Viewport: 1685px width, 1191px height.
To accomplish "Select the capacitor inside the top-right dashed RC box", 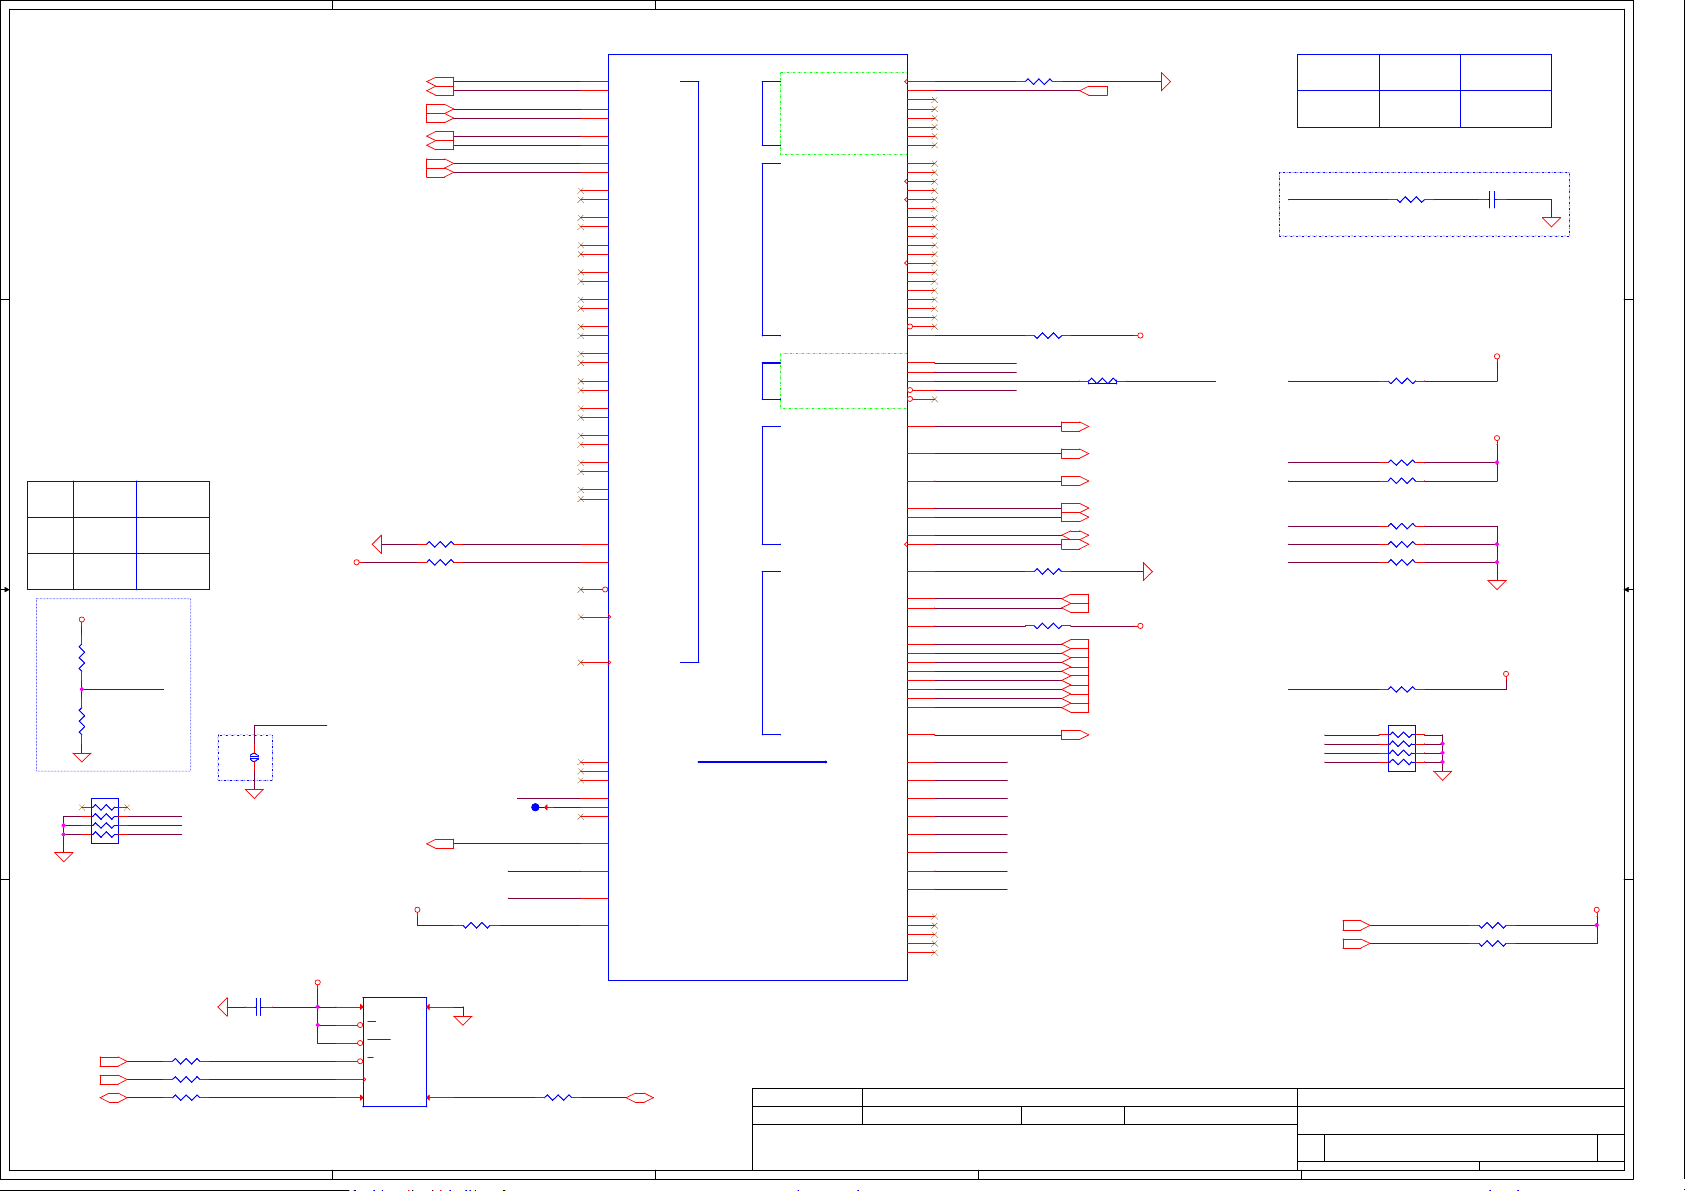I will point(1491,200).
